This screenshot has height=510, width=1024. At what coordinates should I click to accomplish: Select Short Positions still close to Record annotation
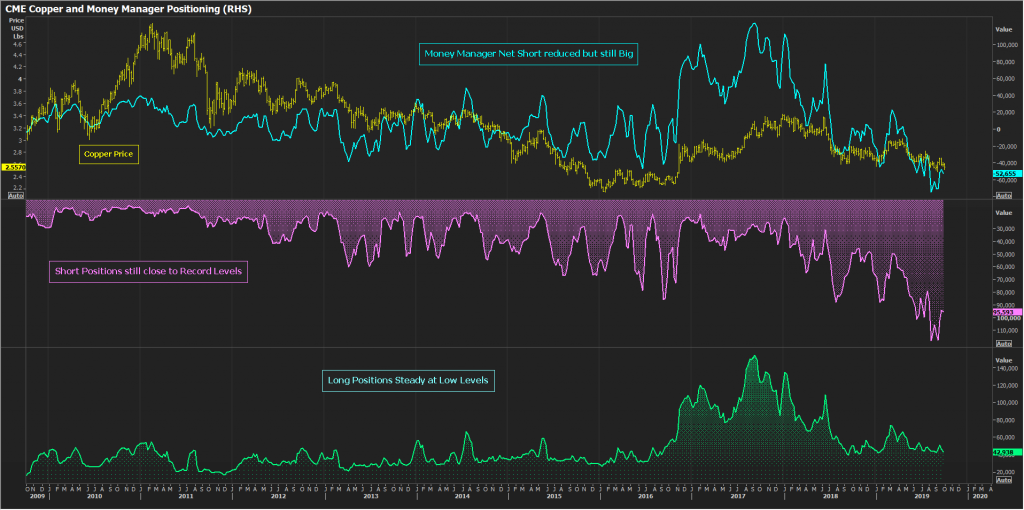point(148,270)
